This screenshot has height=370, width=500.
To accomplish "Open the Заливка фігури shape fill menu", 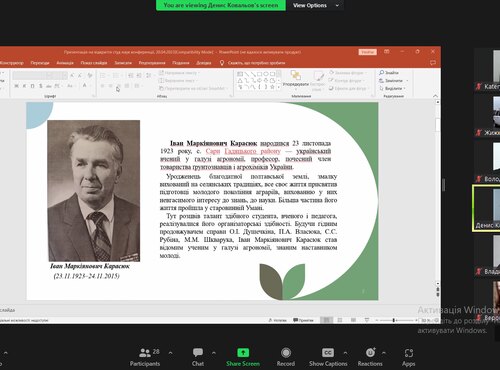I will (348, 73).
